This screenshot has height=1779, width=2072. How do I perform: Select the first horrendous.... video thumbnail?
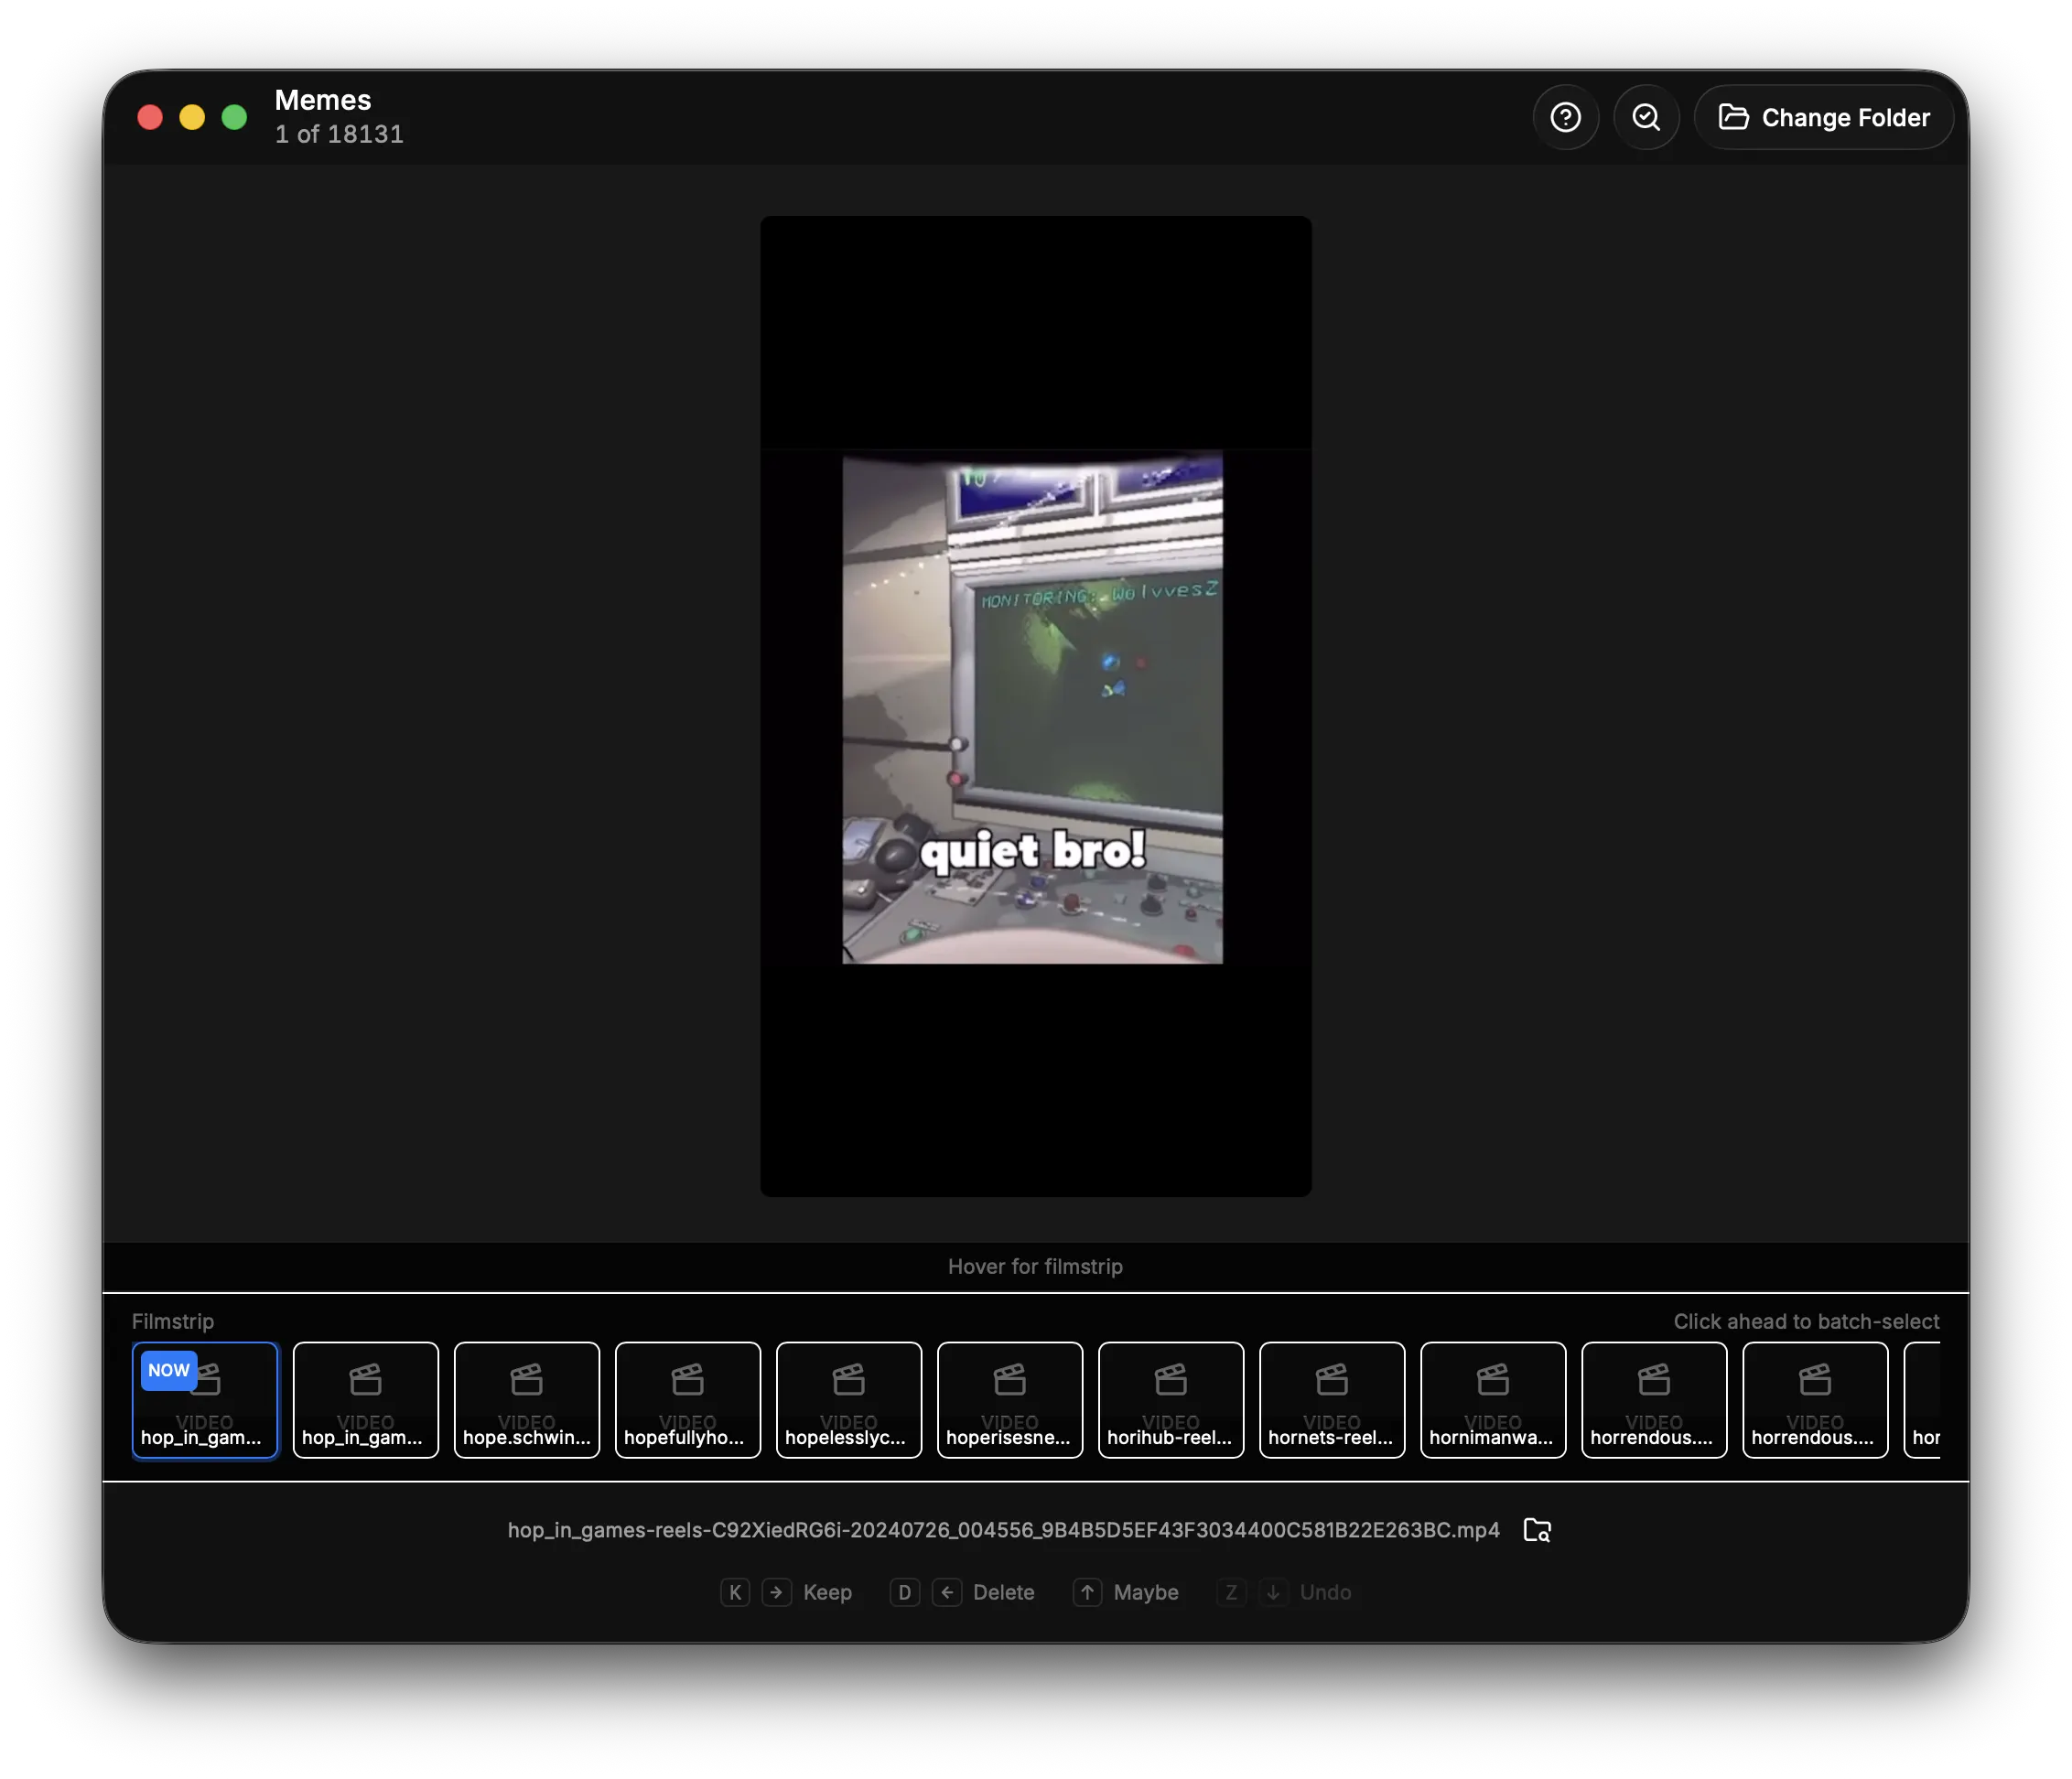click(1654, 1401)
